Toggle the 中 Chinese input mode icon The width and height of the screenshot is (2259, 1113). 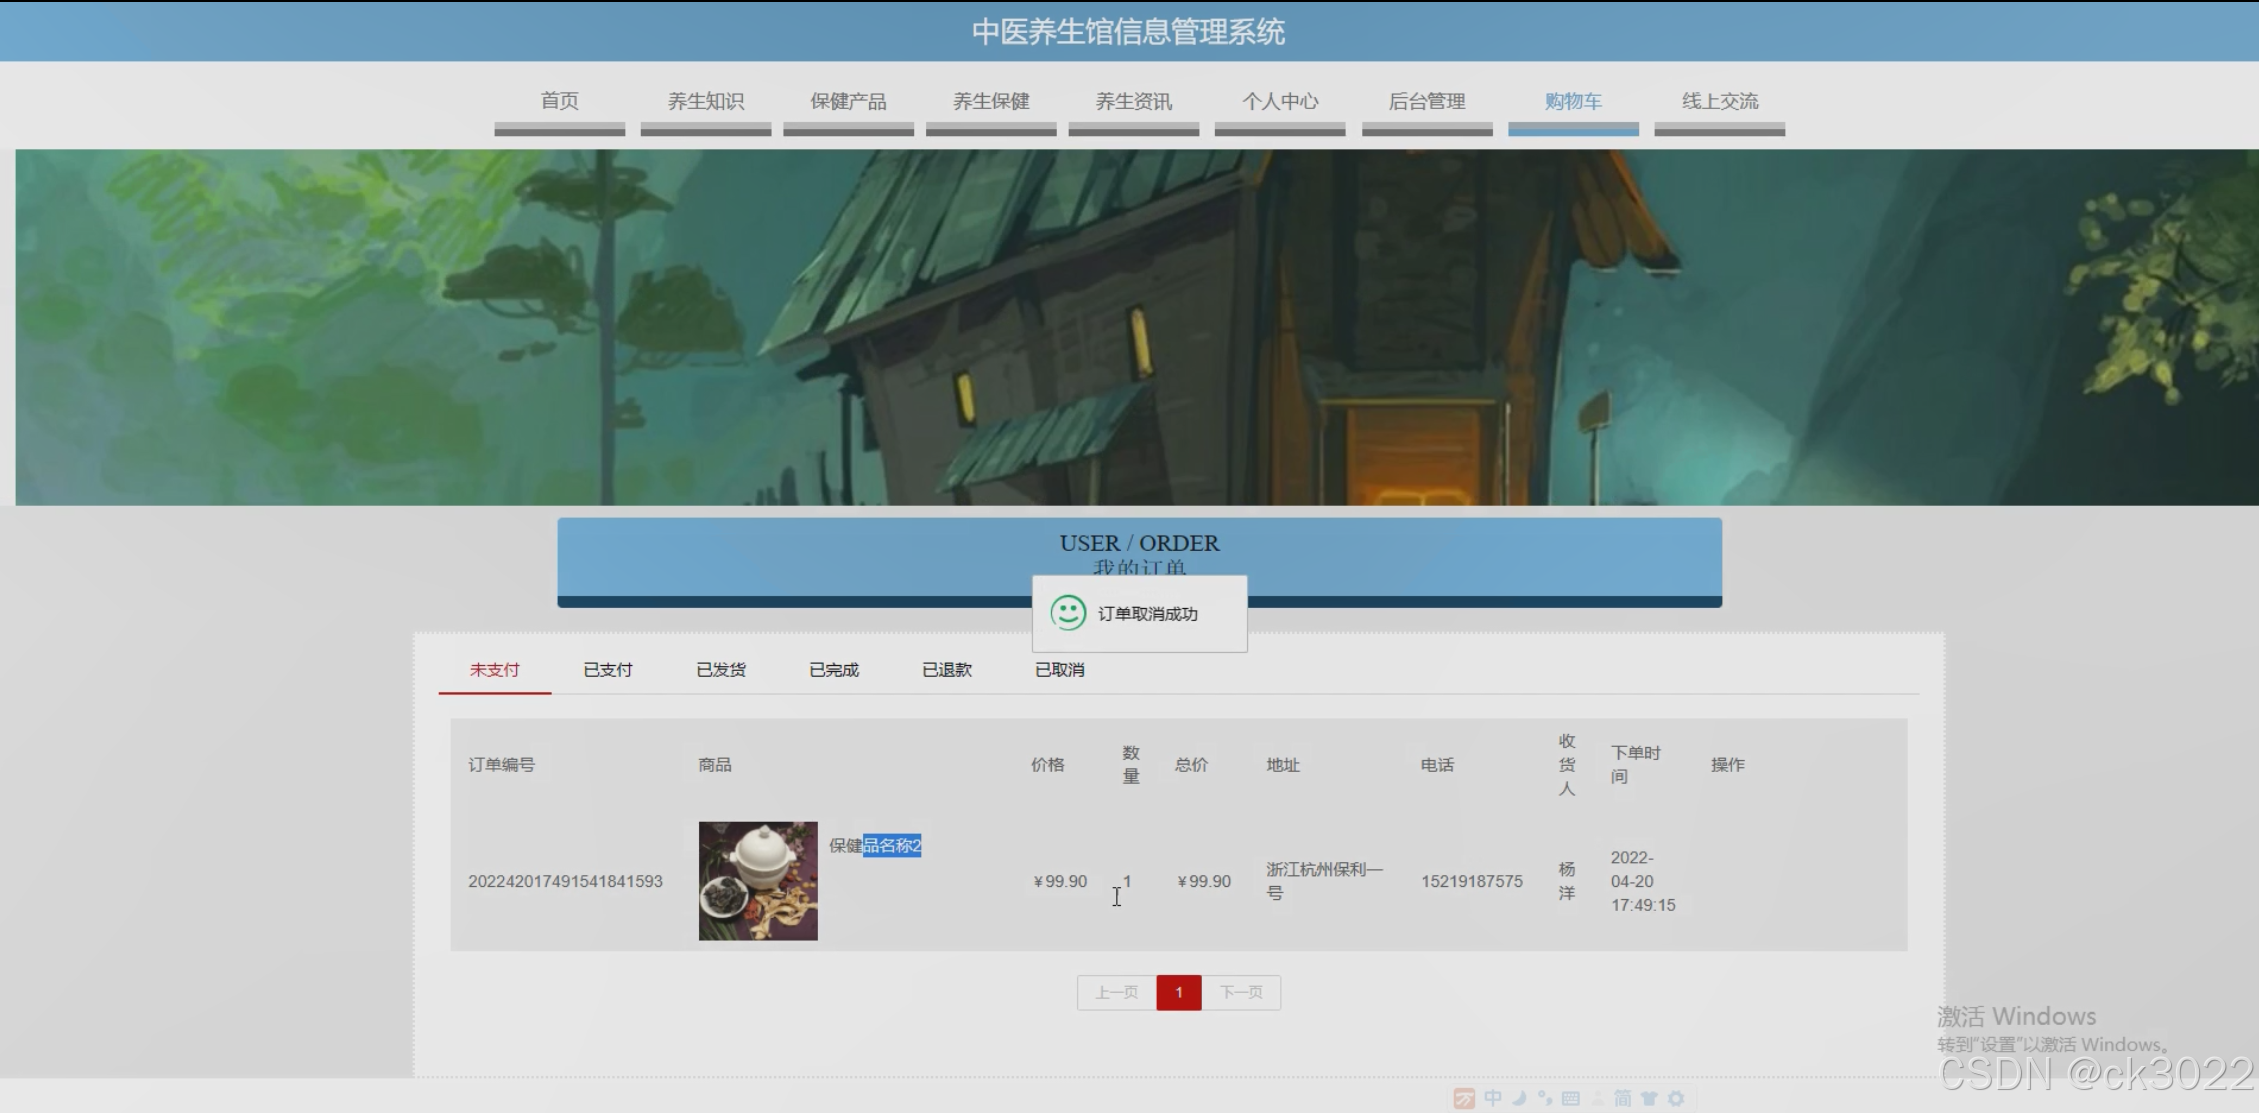coord(1493,1098)
